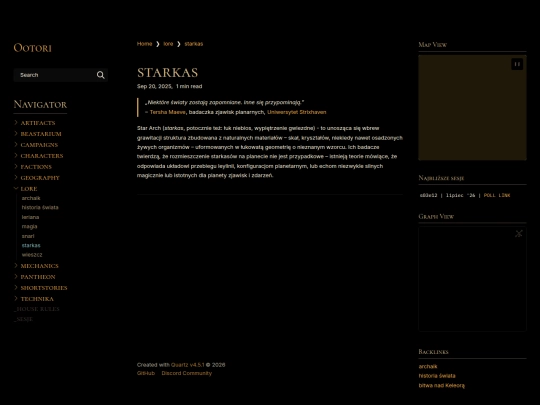This screenshot has height=405, width=540.
Task: Go to Home in the breadcrumbs
Action: 144,44
